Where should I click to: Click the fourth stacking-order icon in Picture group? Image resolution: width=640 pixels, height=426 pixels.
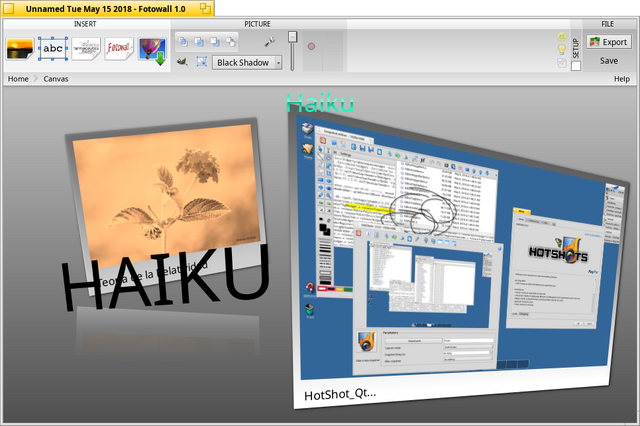tap(230, 42)
